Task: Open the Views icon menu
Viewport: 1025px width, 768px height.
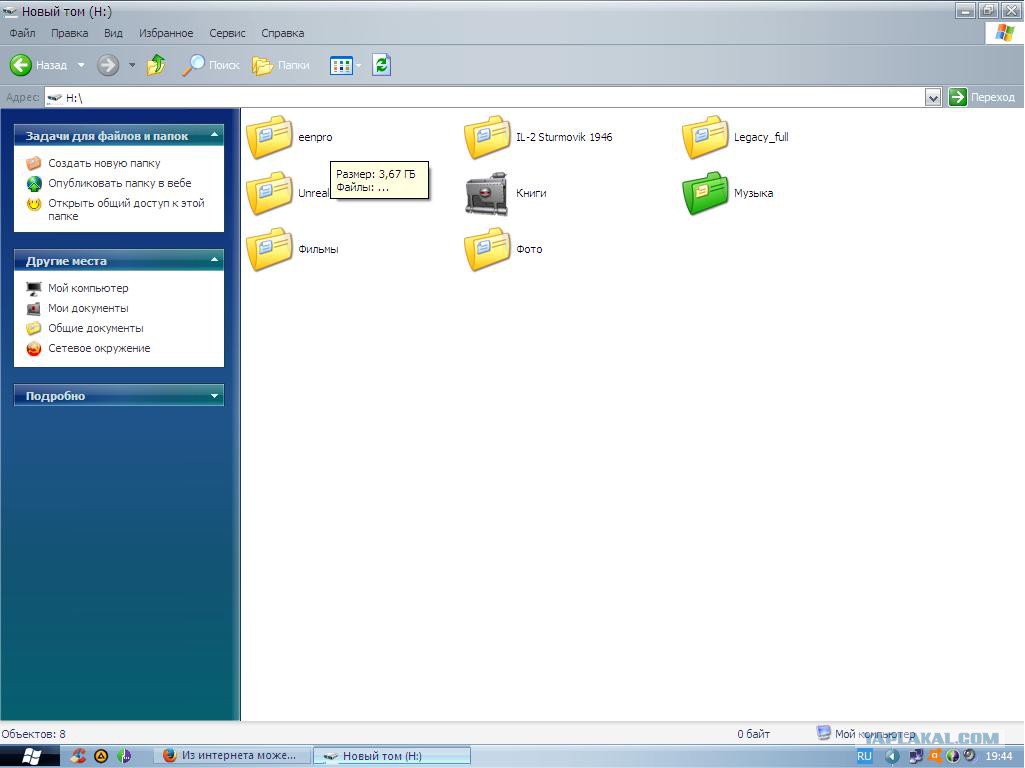Action: click(341, 65)
